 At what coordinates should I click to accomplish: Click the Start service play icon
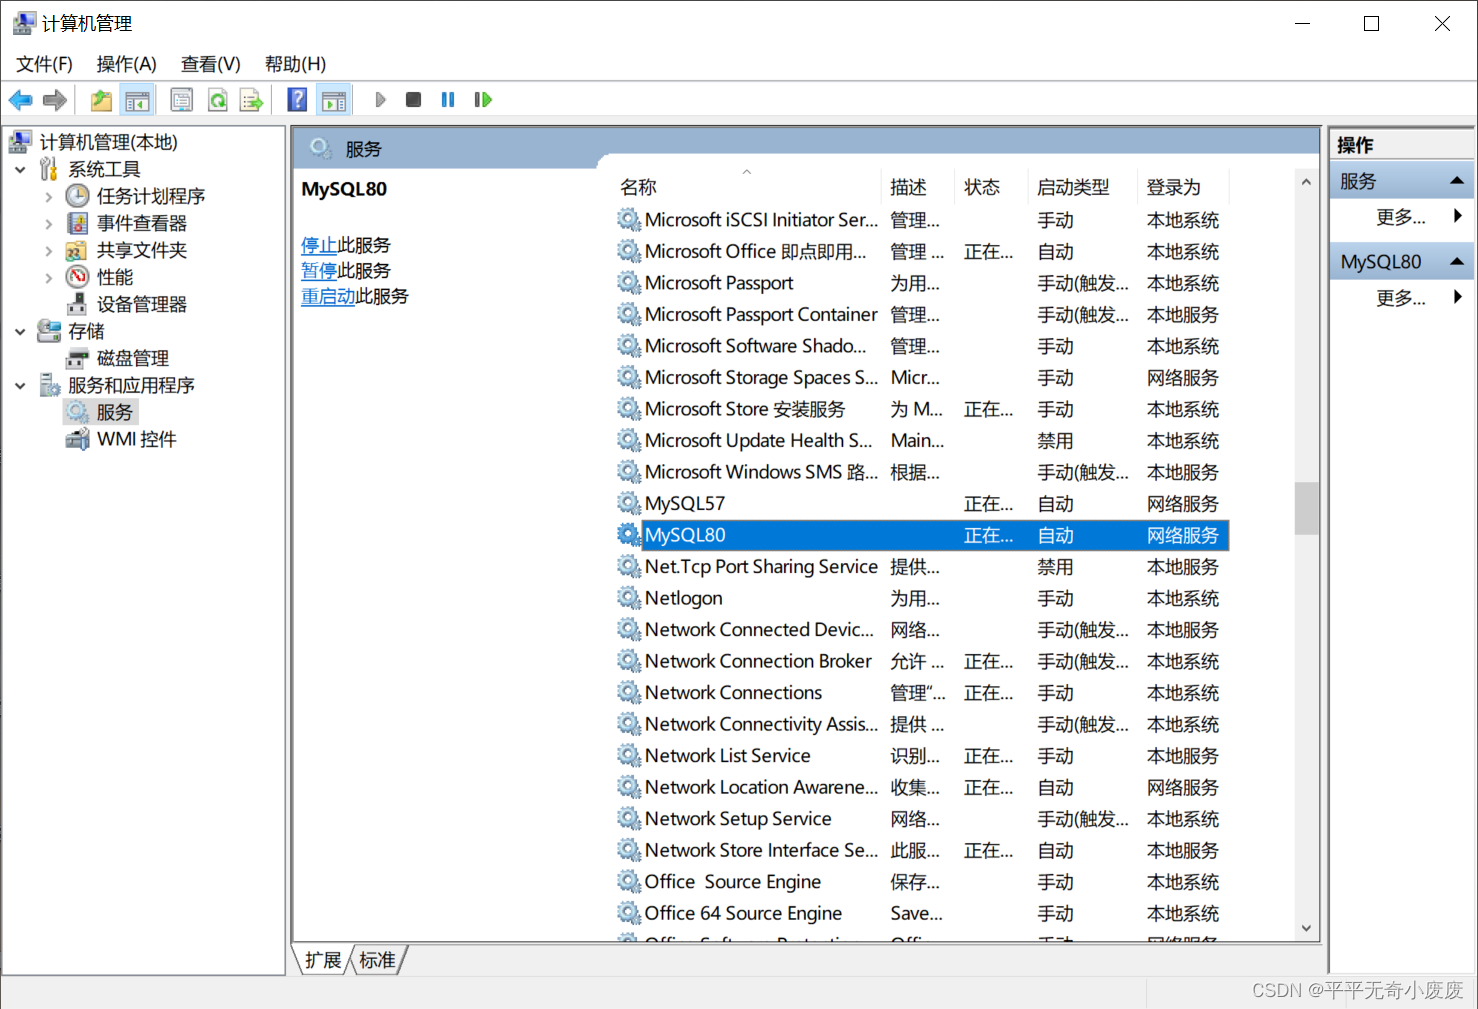(x=380, y=100)
